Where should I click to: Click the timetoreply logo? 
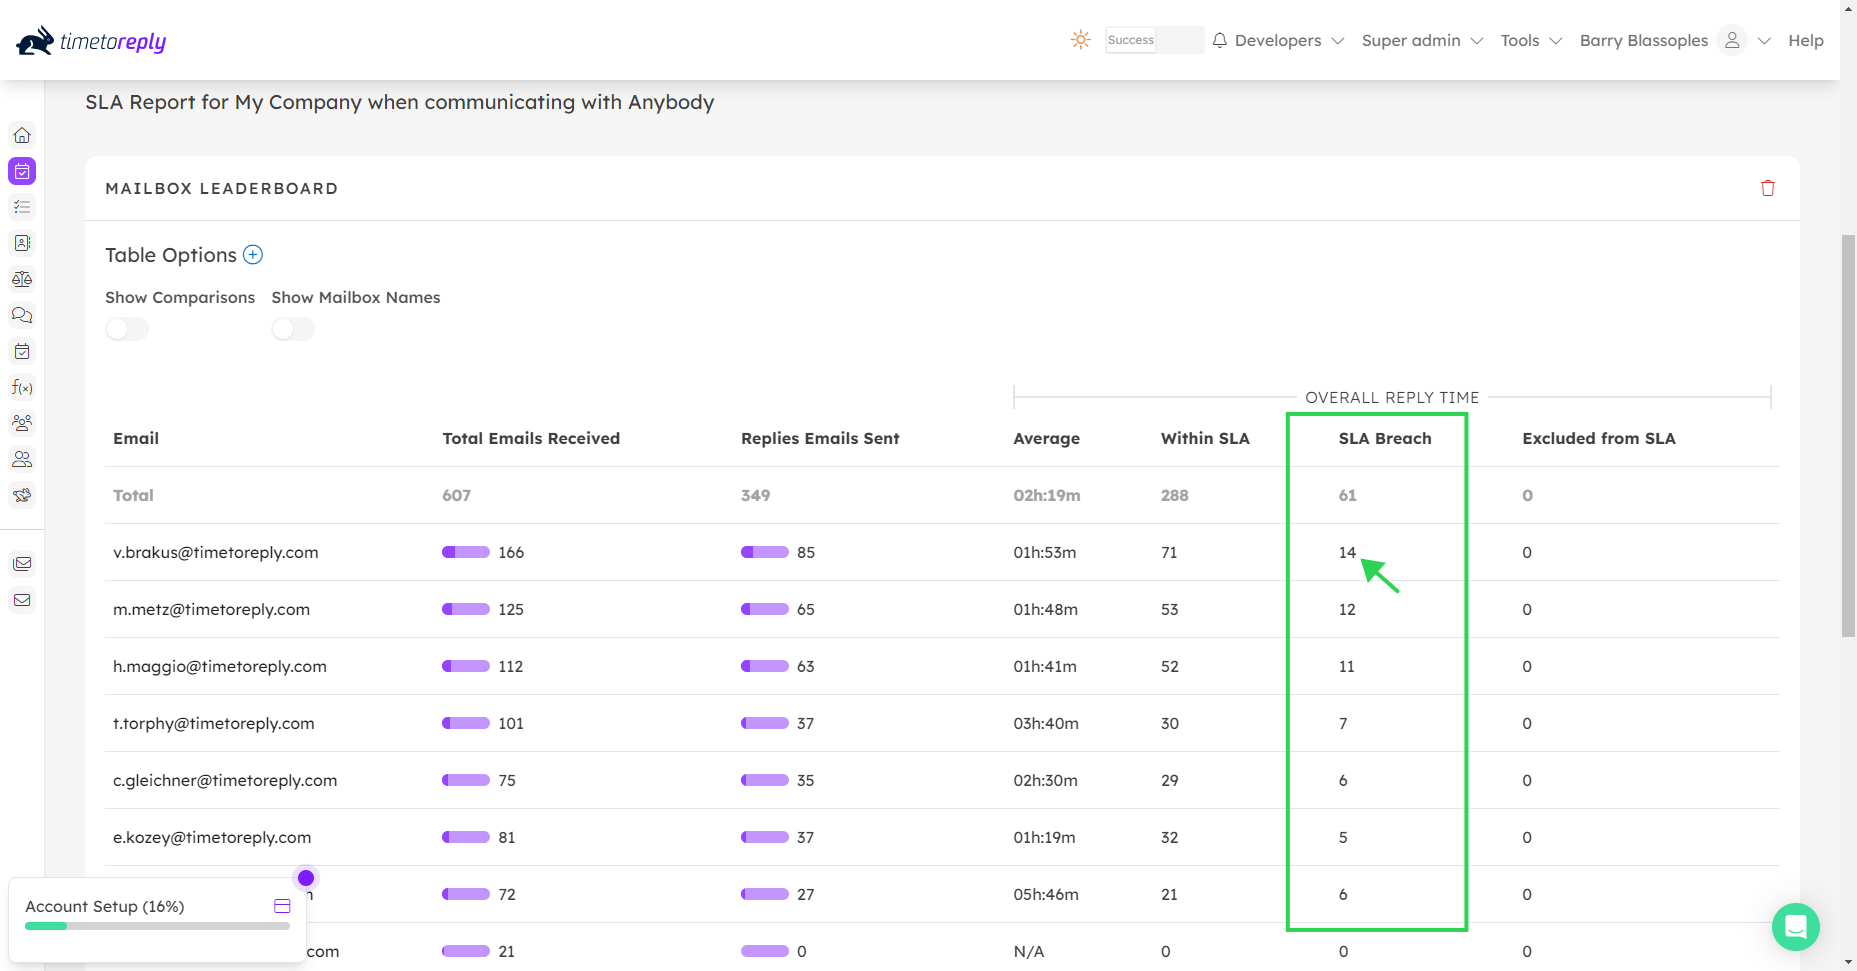click(91, 41)
